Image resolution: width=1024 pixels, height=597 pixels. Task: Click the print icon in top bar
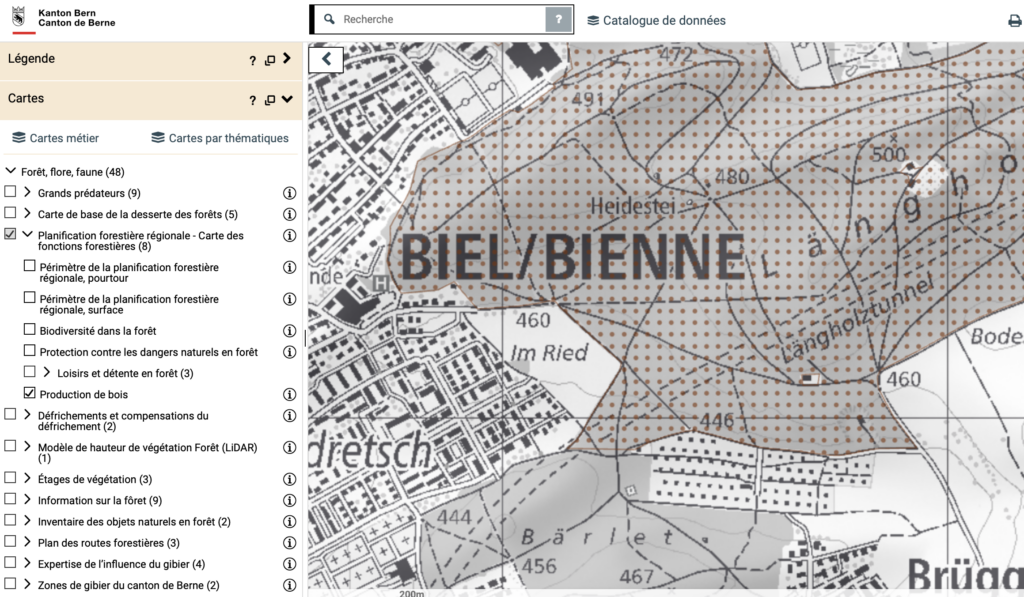click(x=1014, y=21)
